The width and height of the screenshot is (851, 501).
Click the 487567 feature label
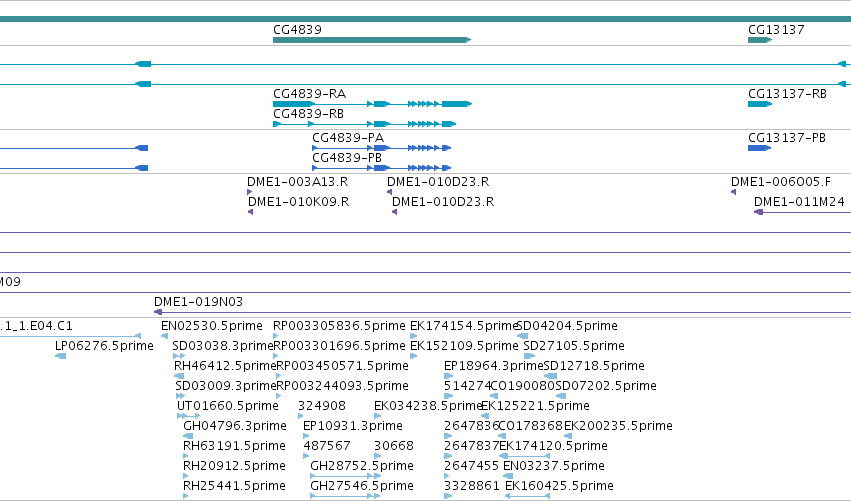click(327, 446)
